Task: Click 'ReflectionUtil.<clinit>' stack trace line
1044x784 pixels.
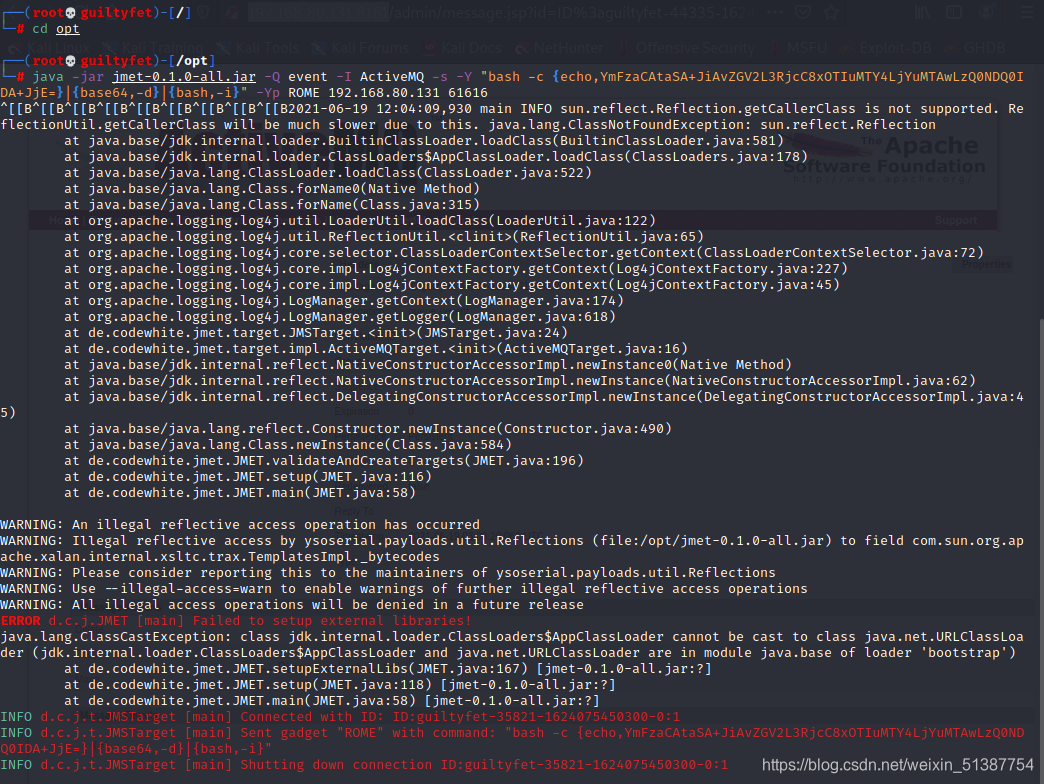Action: 384,238
